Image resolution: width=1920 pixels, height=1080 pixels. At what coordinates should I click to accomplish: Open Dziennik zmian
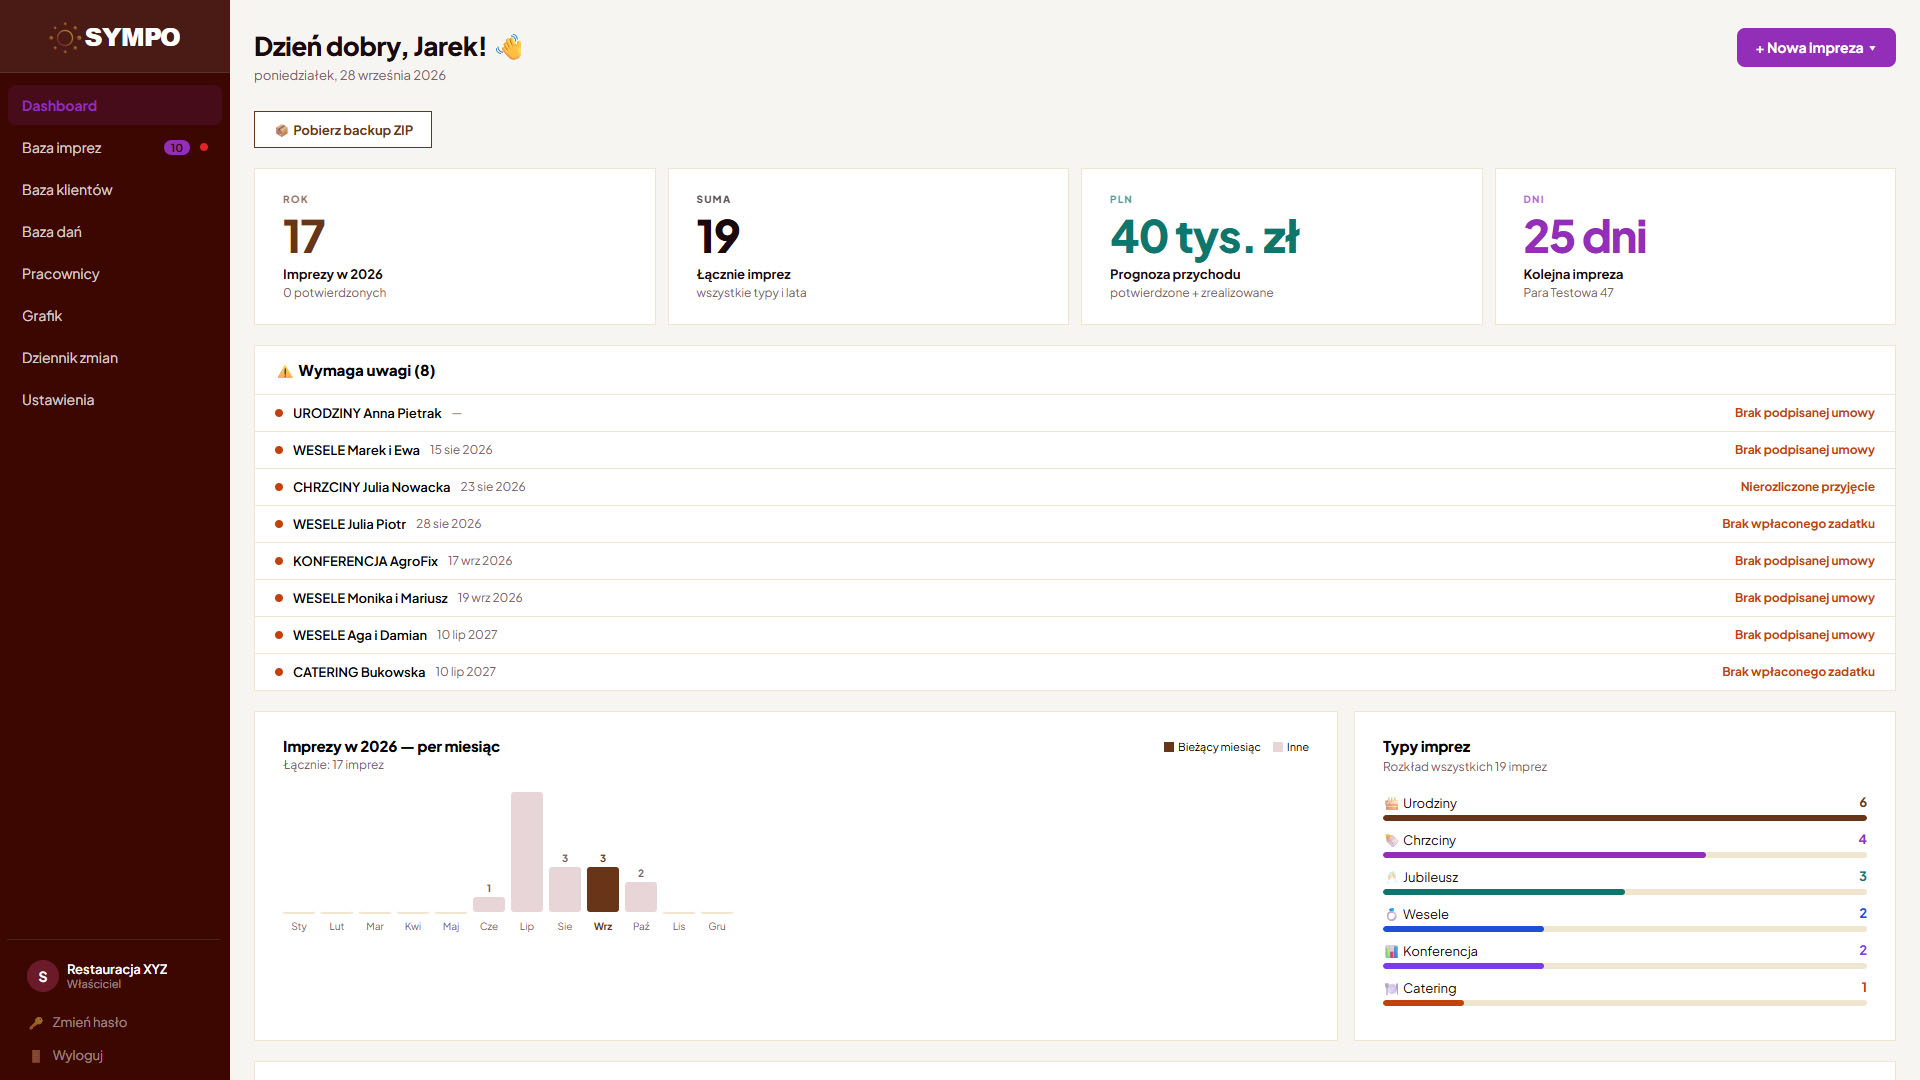coord(115,358)
